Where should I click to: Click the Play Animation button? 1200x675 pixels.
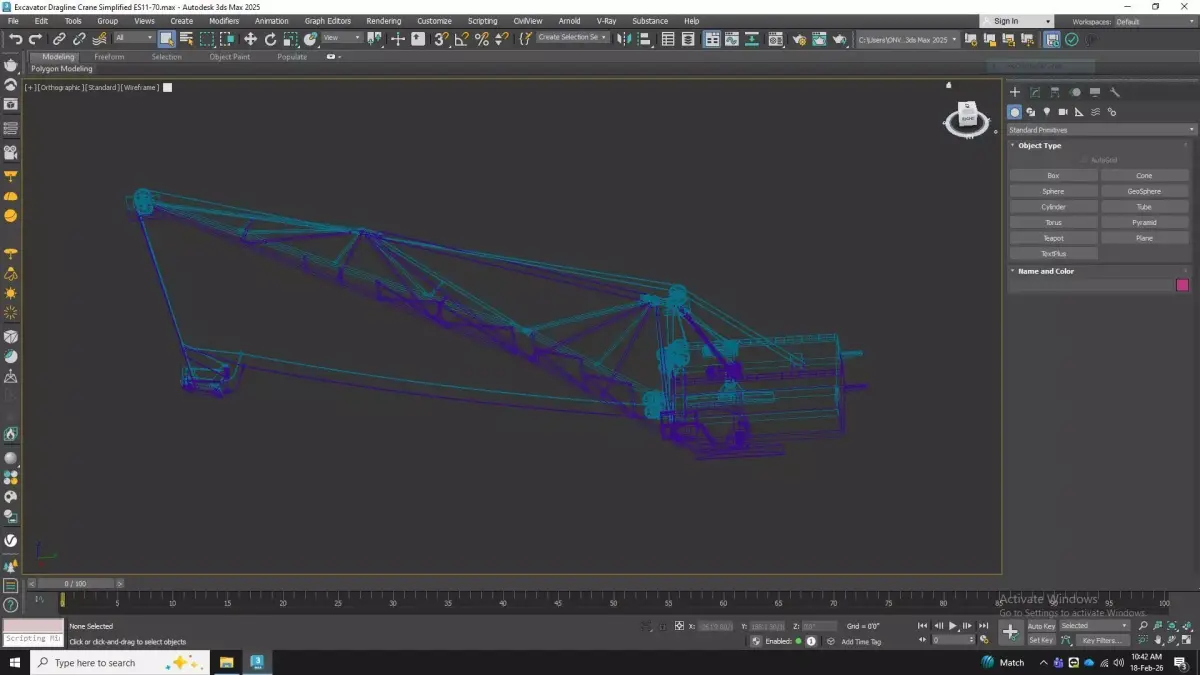pos(952,626)
